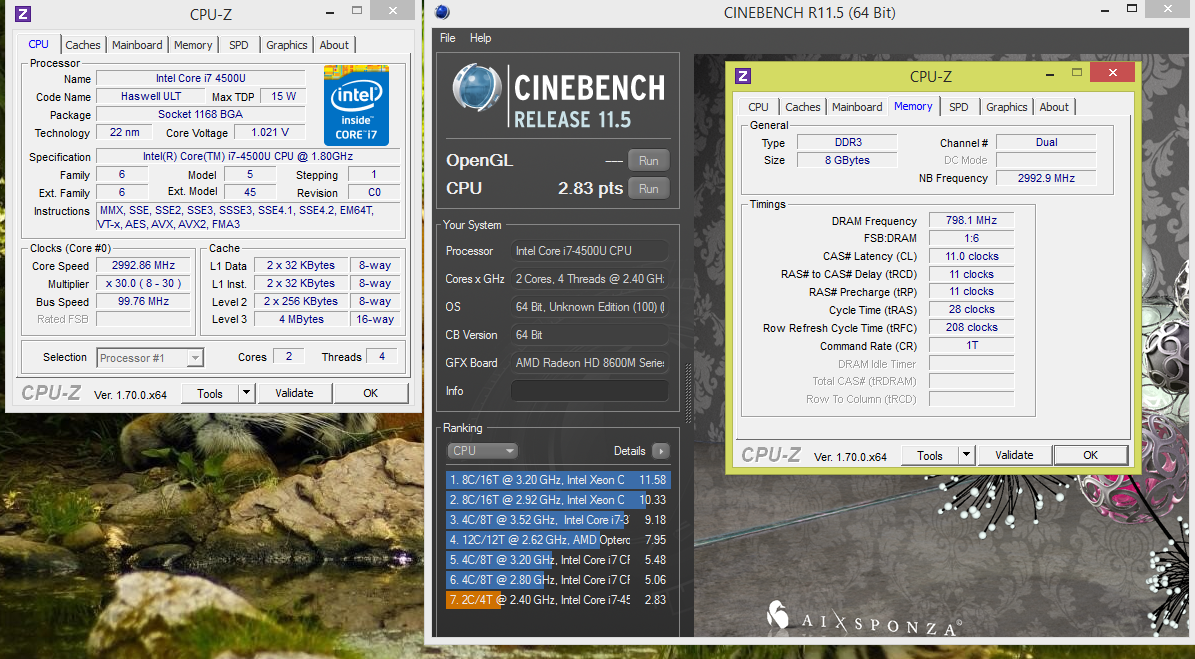1195x659 pixels.
Task: Close the Memory CPU-Z window
Action: 1112,72
